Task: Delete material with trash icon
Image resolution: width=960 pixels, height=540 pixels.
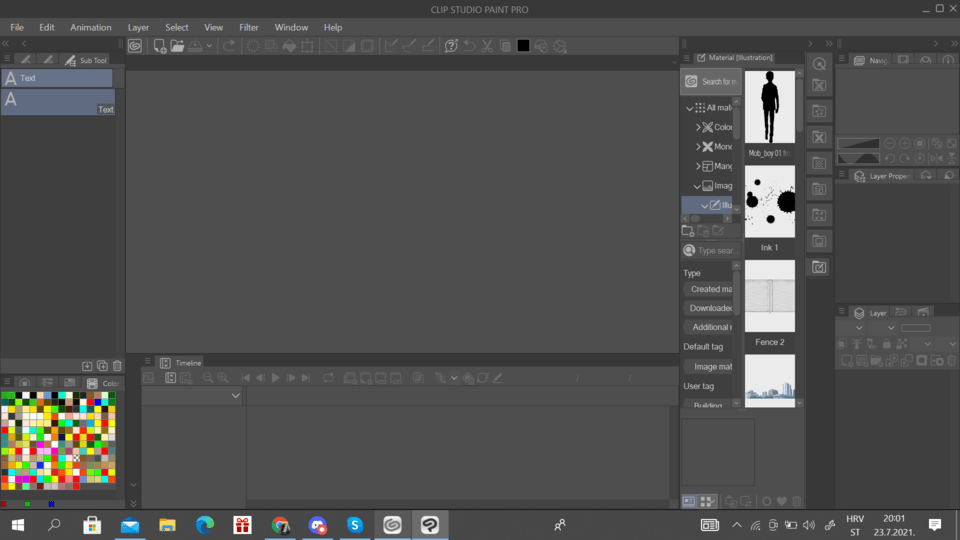Action: click(x=797, y=501)
